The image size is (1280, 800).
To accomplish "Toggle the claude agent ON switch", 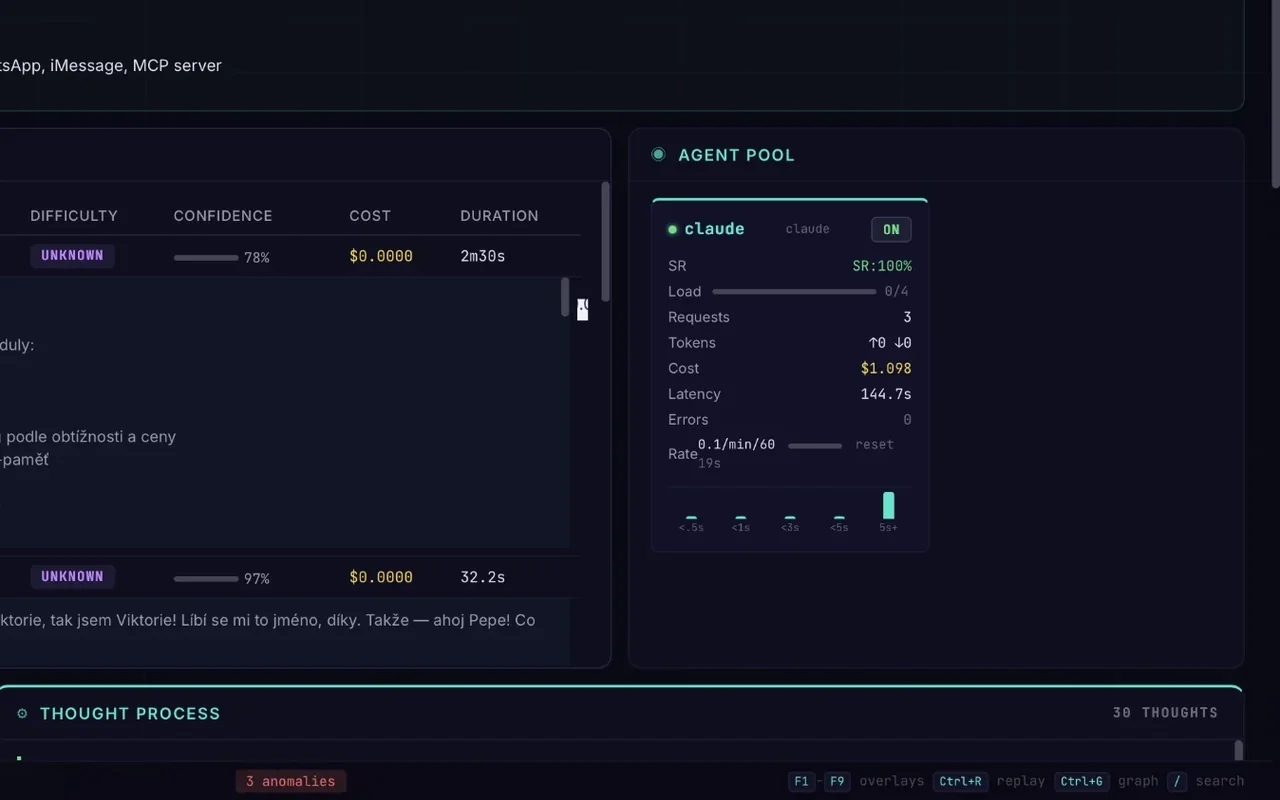I will pos(891,229).
